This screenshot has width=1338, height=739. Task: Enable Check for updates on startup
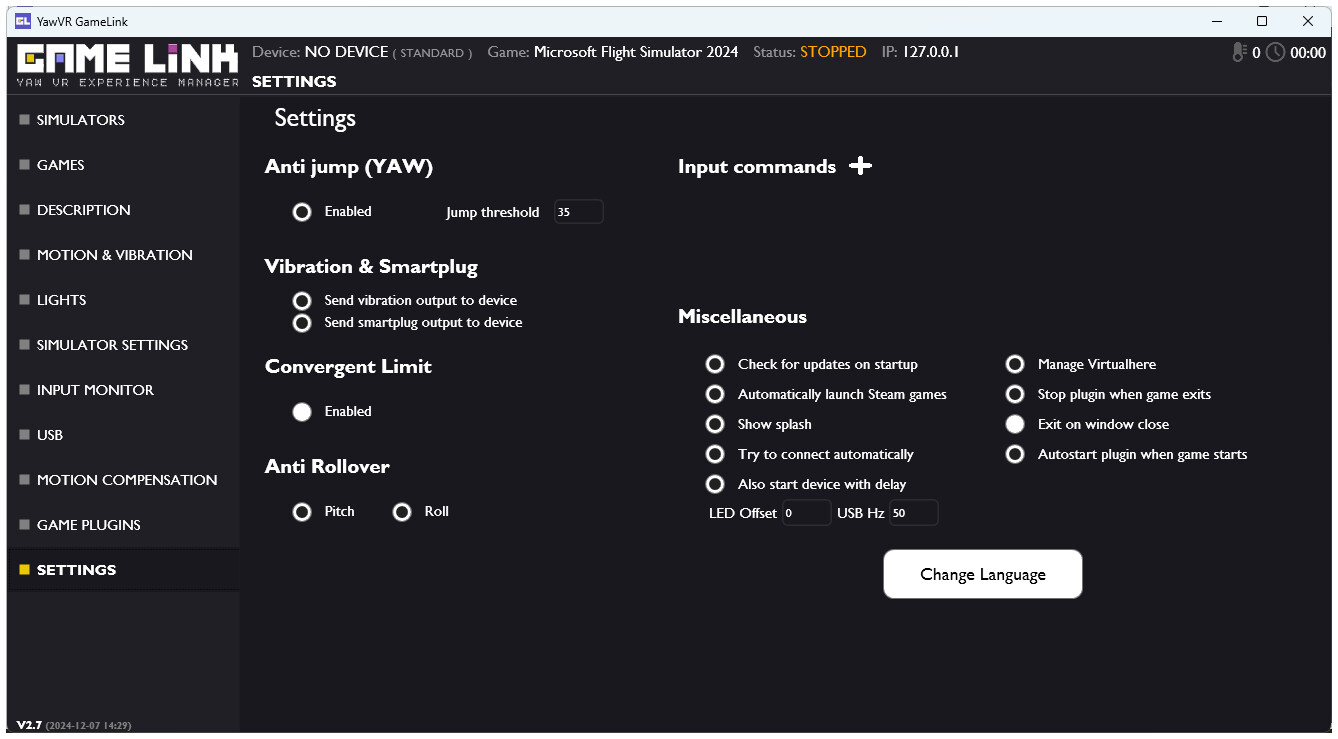point(715,364)
